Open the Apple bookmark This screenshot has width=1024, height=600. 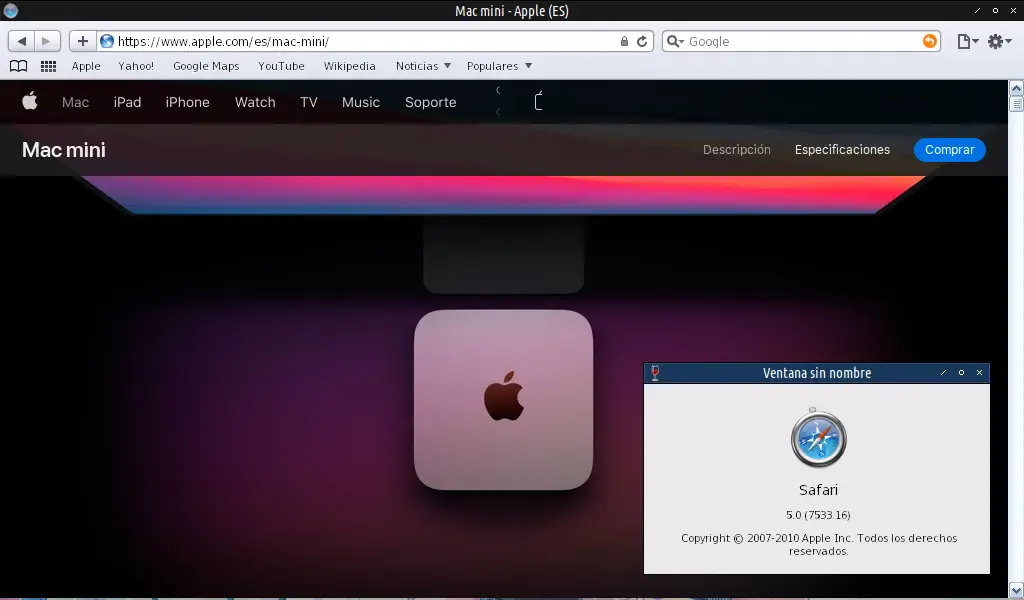86,66
